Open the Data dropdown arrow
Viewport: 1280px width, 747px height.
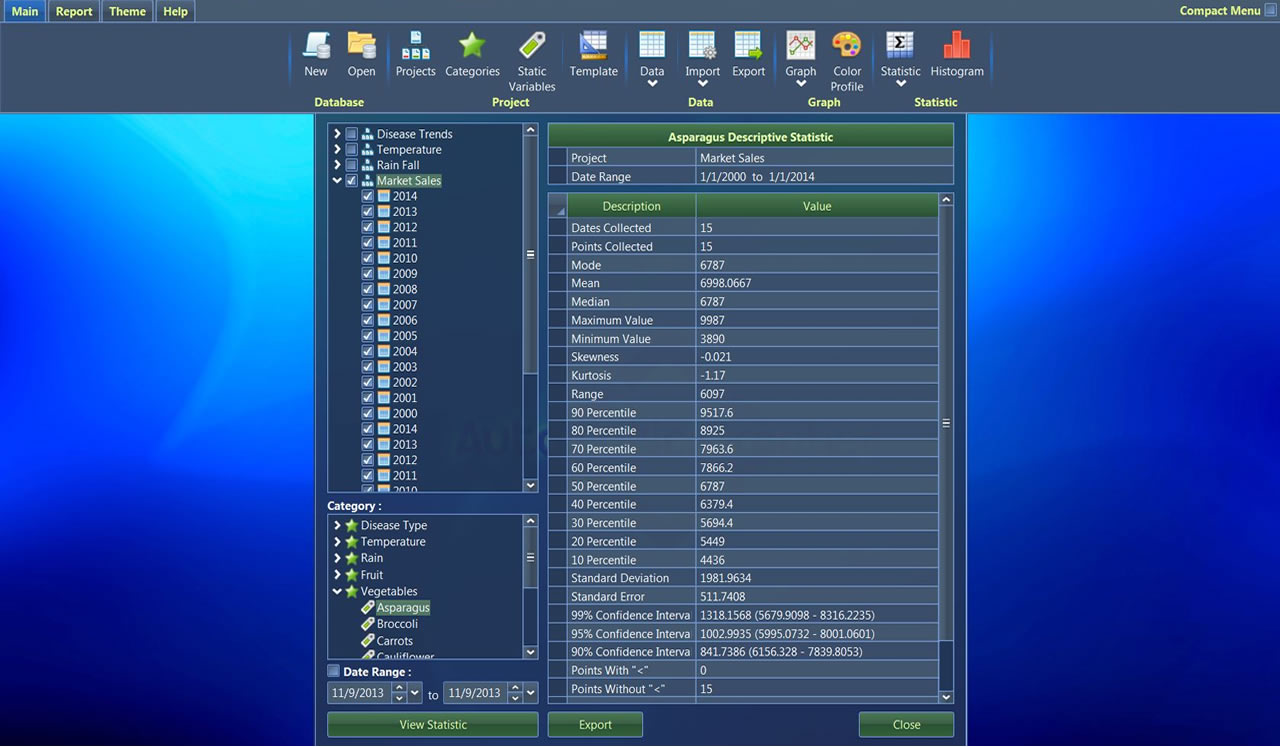(x=652, y=84)
